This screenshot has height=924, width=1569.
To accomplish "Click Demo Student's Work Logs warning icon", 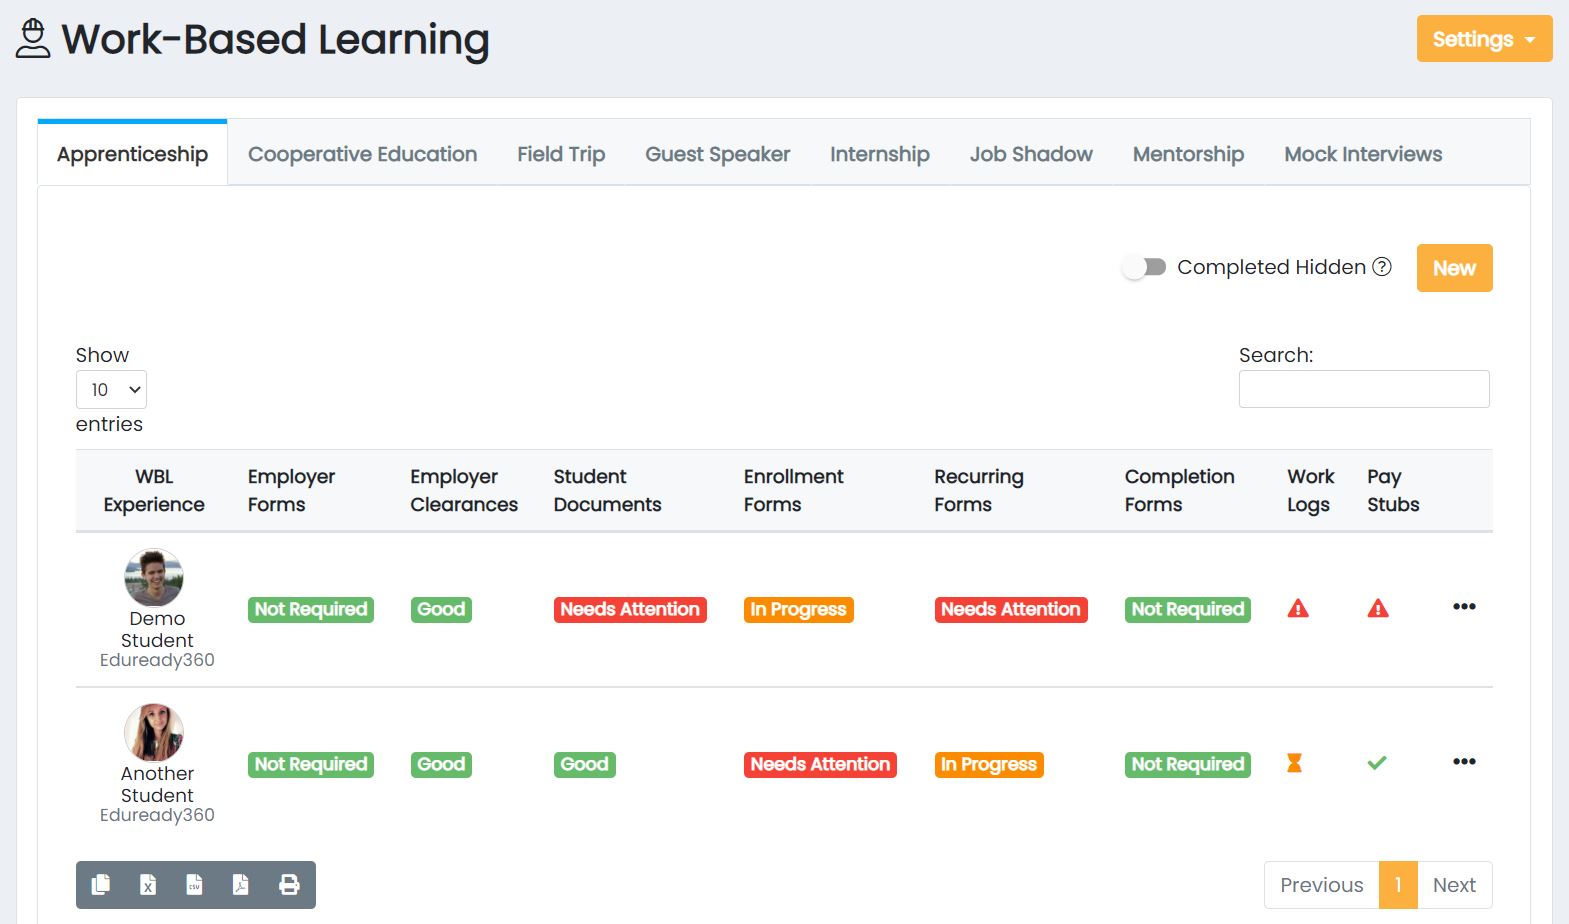I will pyautogui.click(x=1298, y=609).
